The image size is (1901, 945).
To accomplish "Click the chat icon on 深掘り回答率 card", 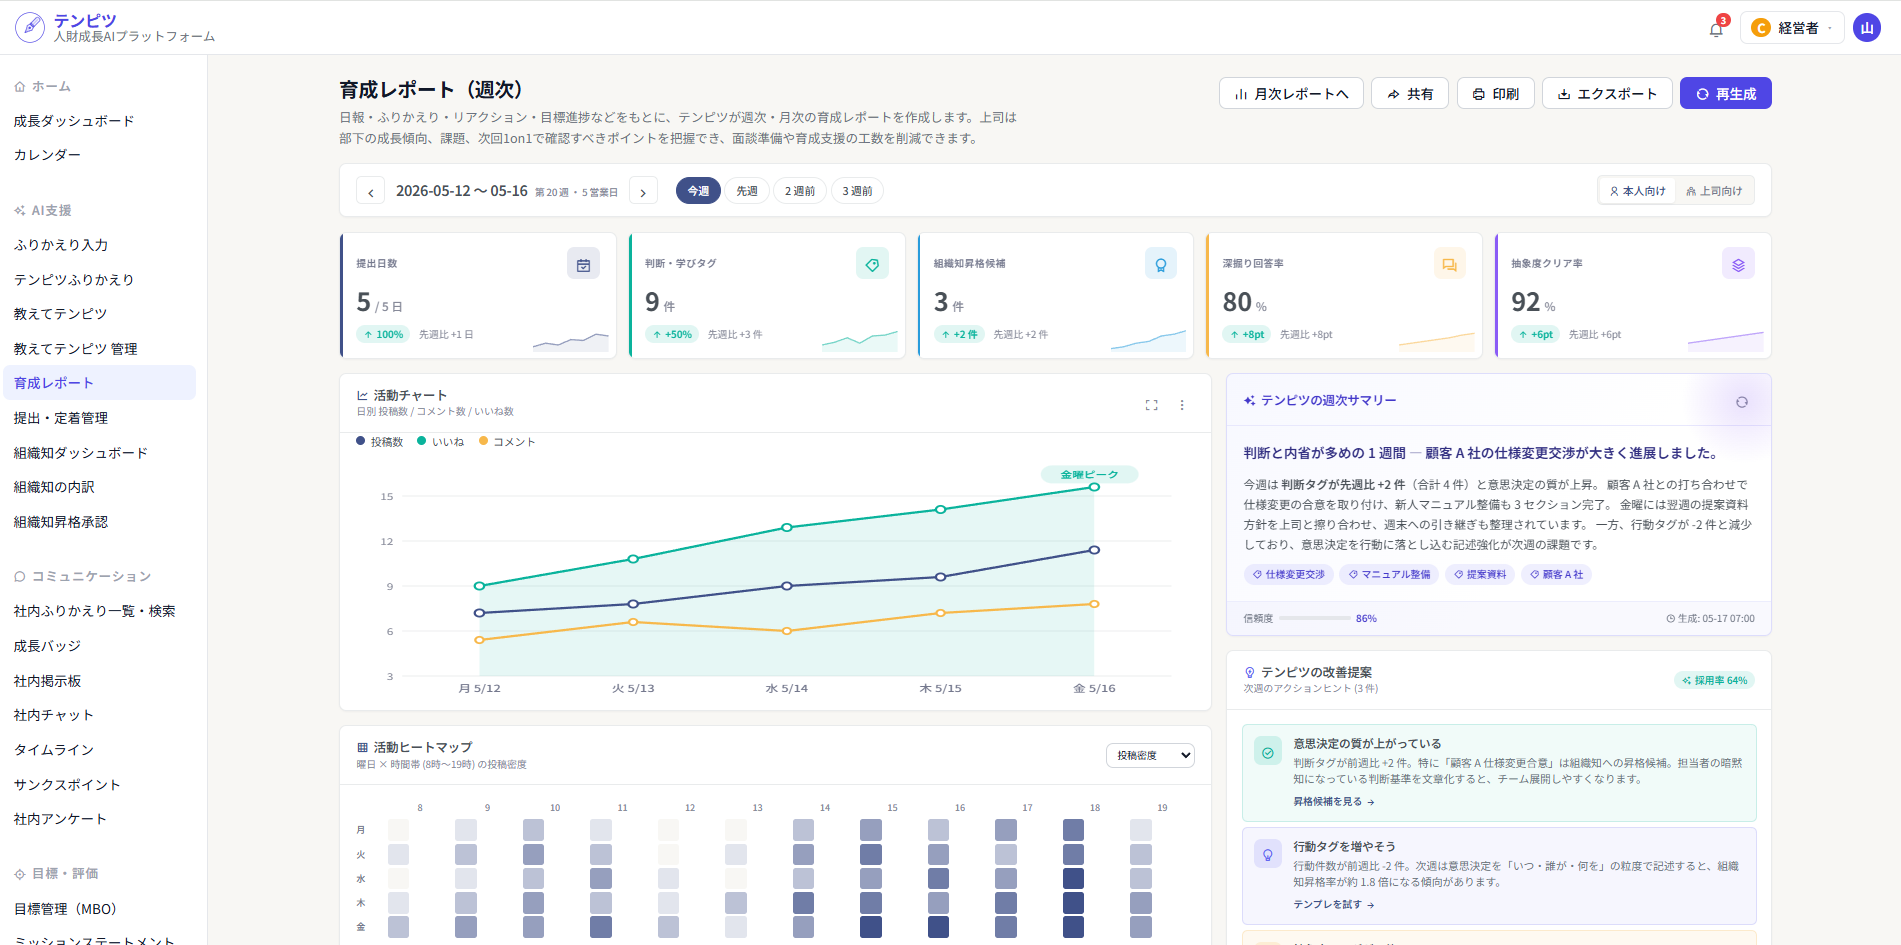I will pyautogui.click(x=1449, y=264).
